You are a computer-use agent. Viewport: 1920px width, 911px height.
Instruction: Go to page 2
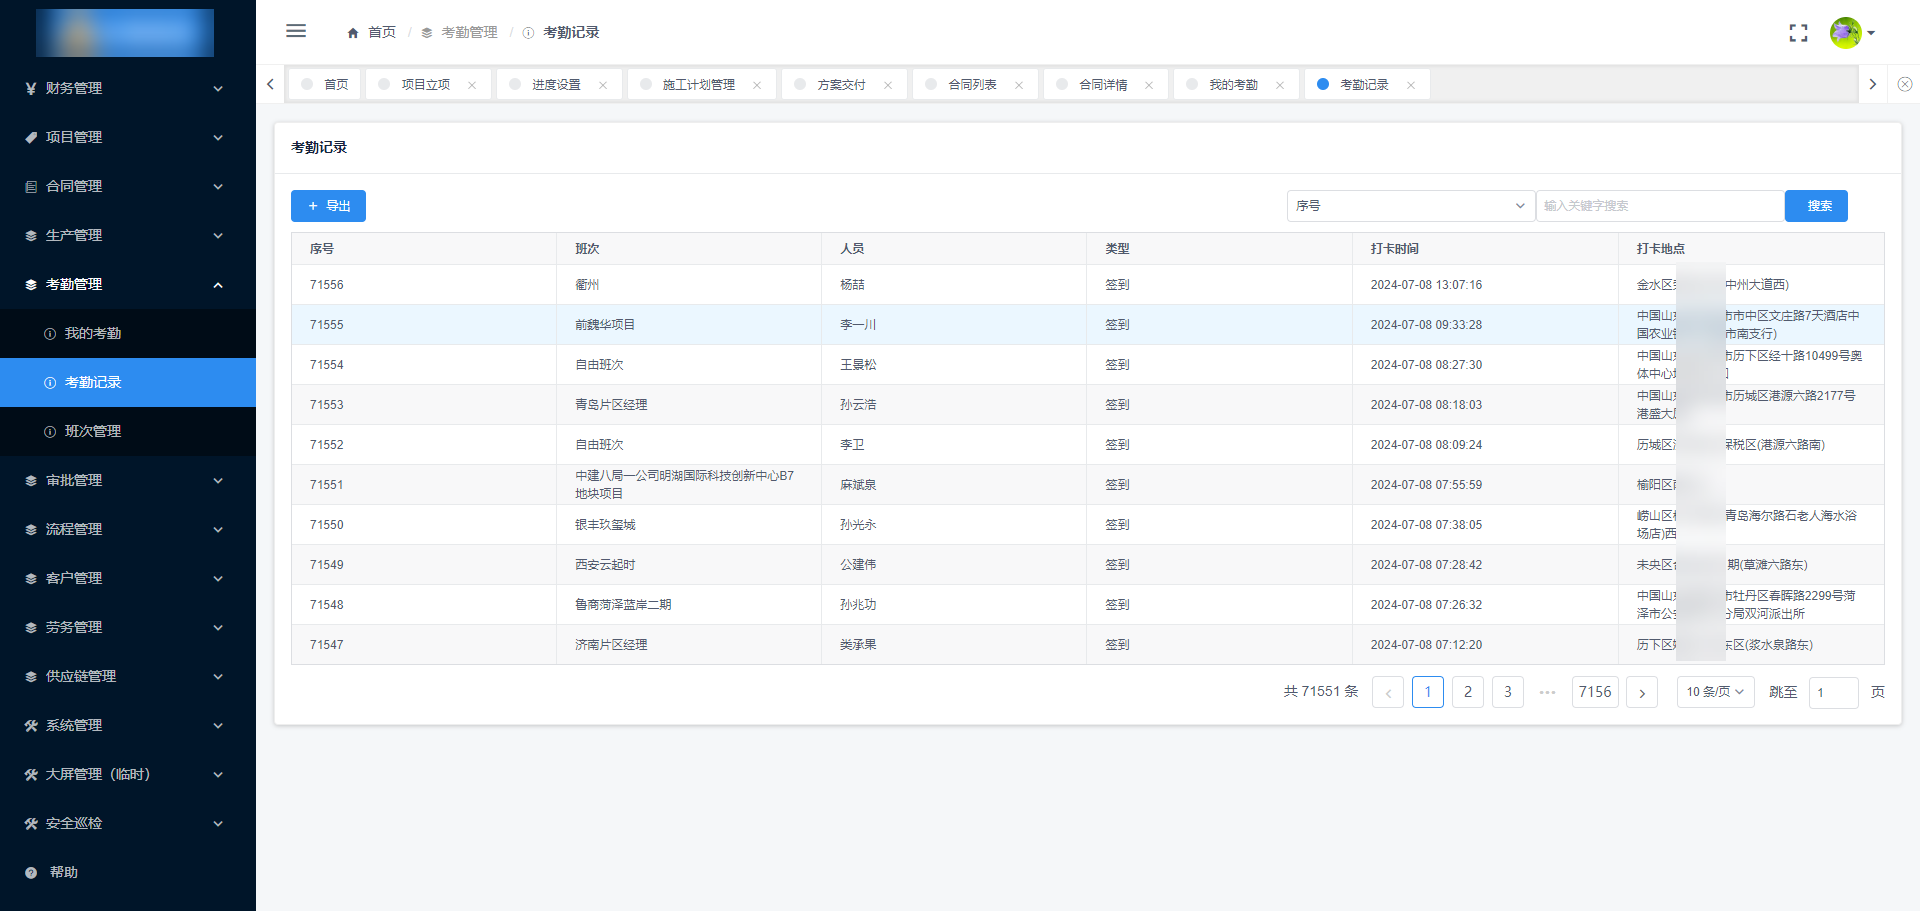(1468, 692)
